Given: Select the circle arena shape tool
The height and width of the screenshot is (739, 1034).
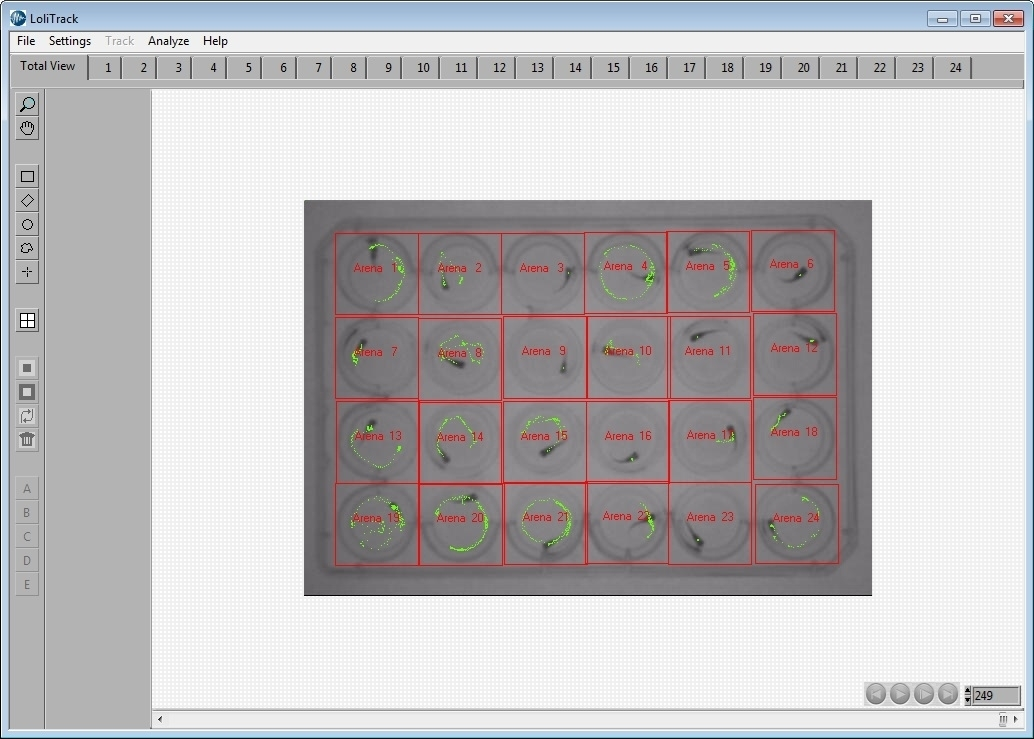Looking at the screenshot, I should coord(27,225).
